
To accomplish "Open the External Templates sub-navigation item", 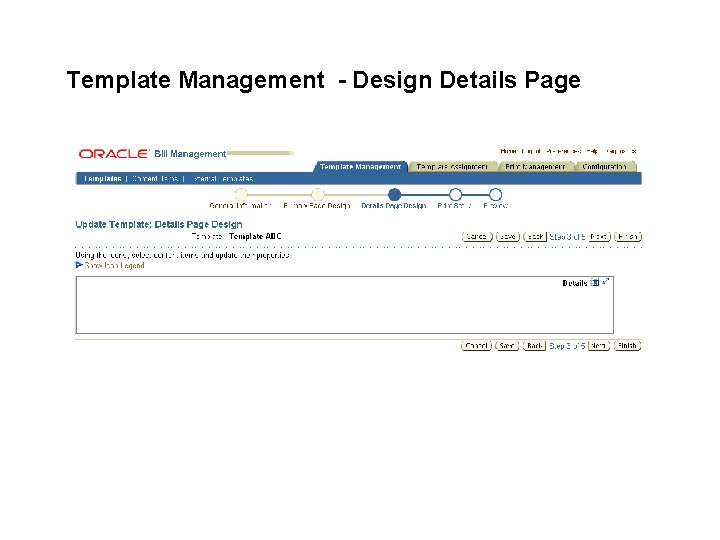I will [222, 179].
